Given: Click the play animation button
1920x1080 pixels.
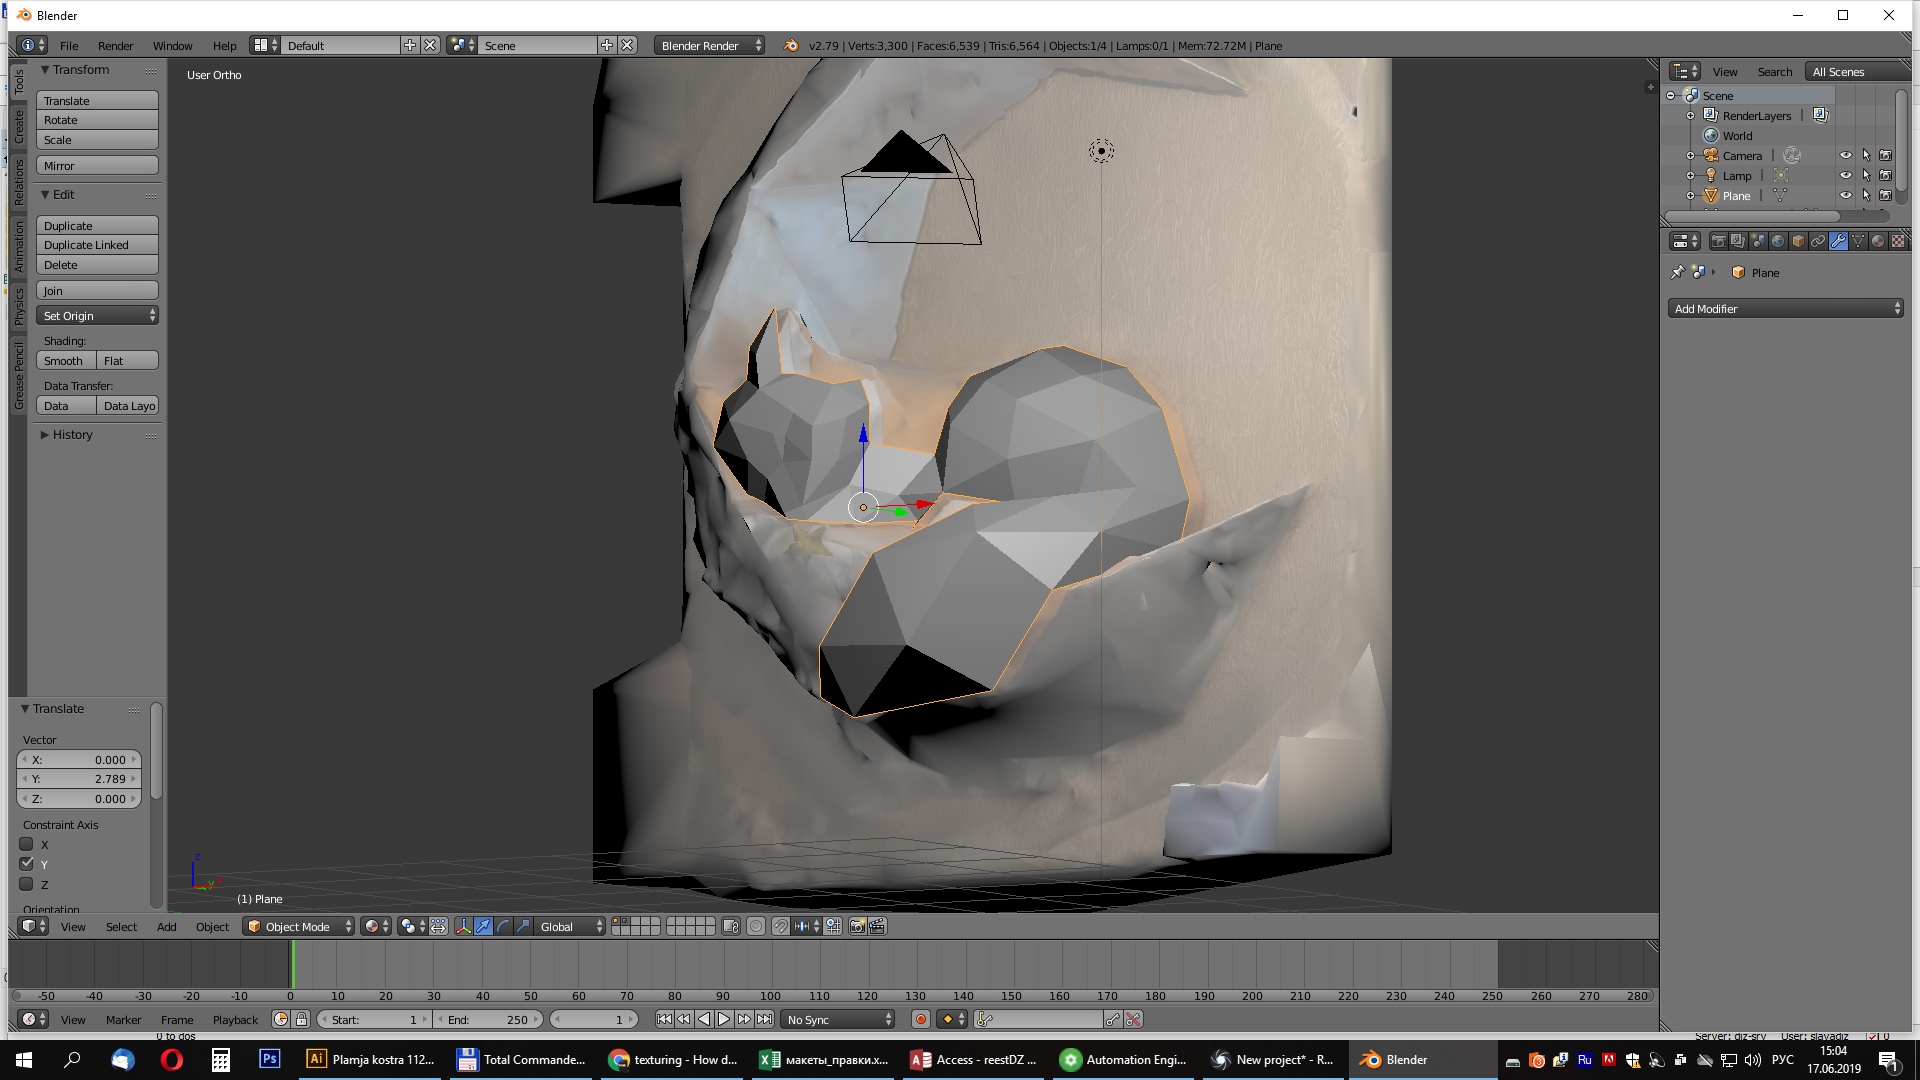Looking at the screenshot, I should [724, 1019].
